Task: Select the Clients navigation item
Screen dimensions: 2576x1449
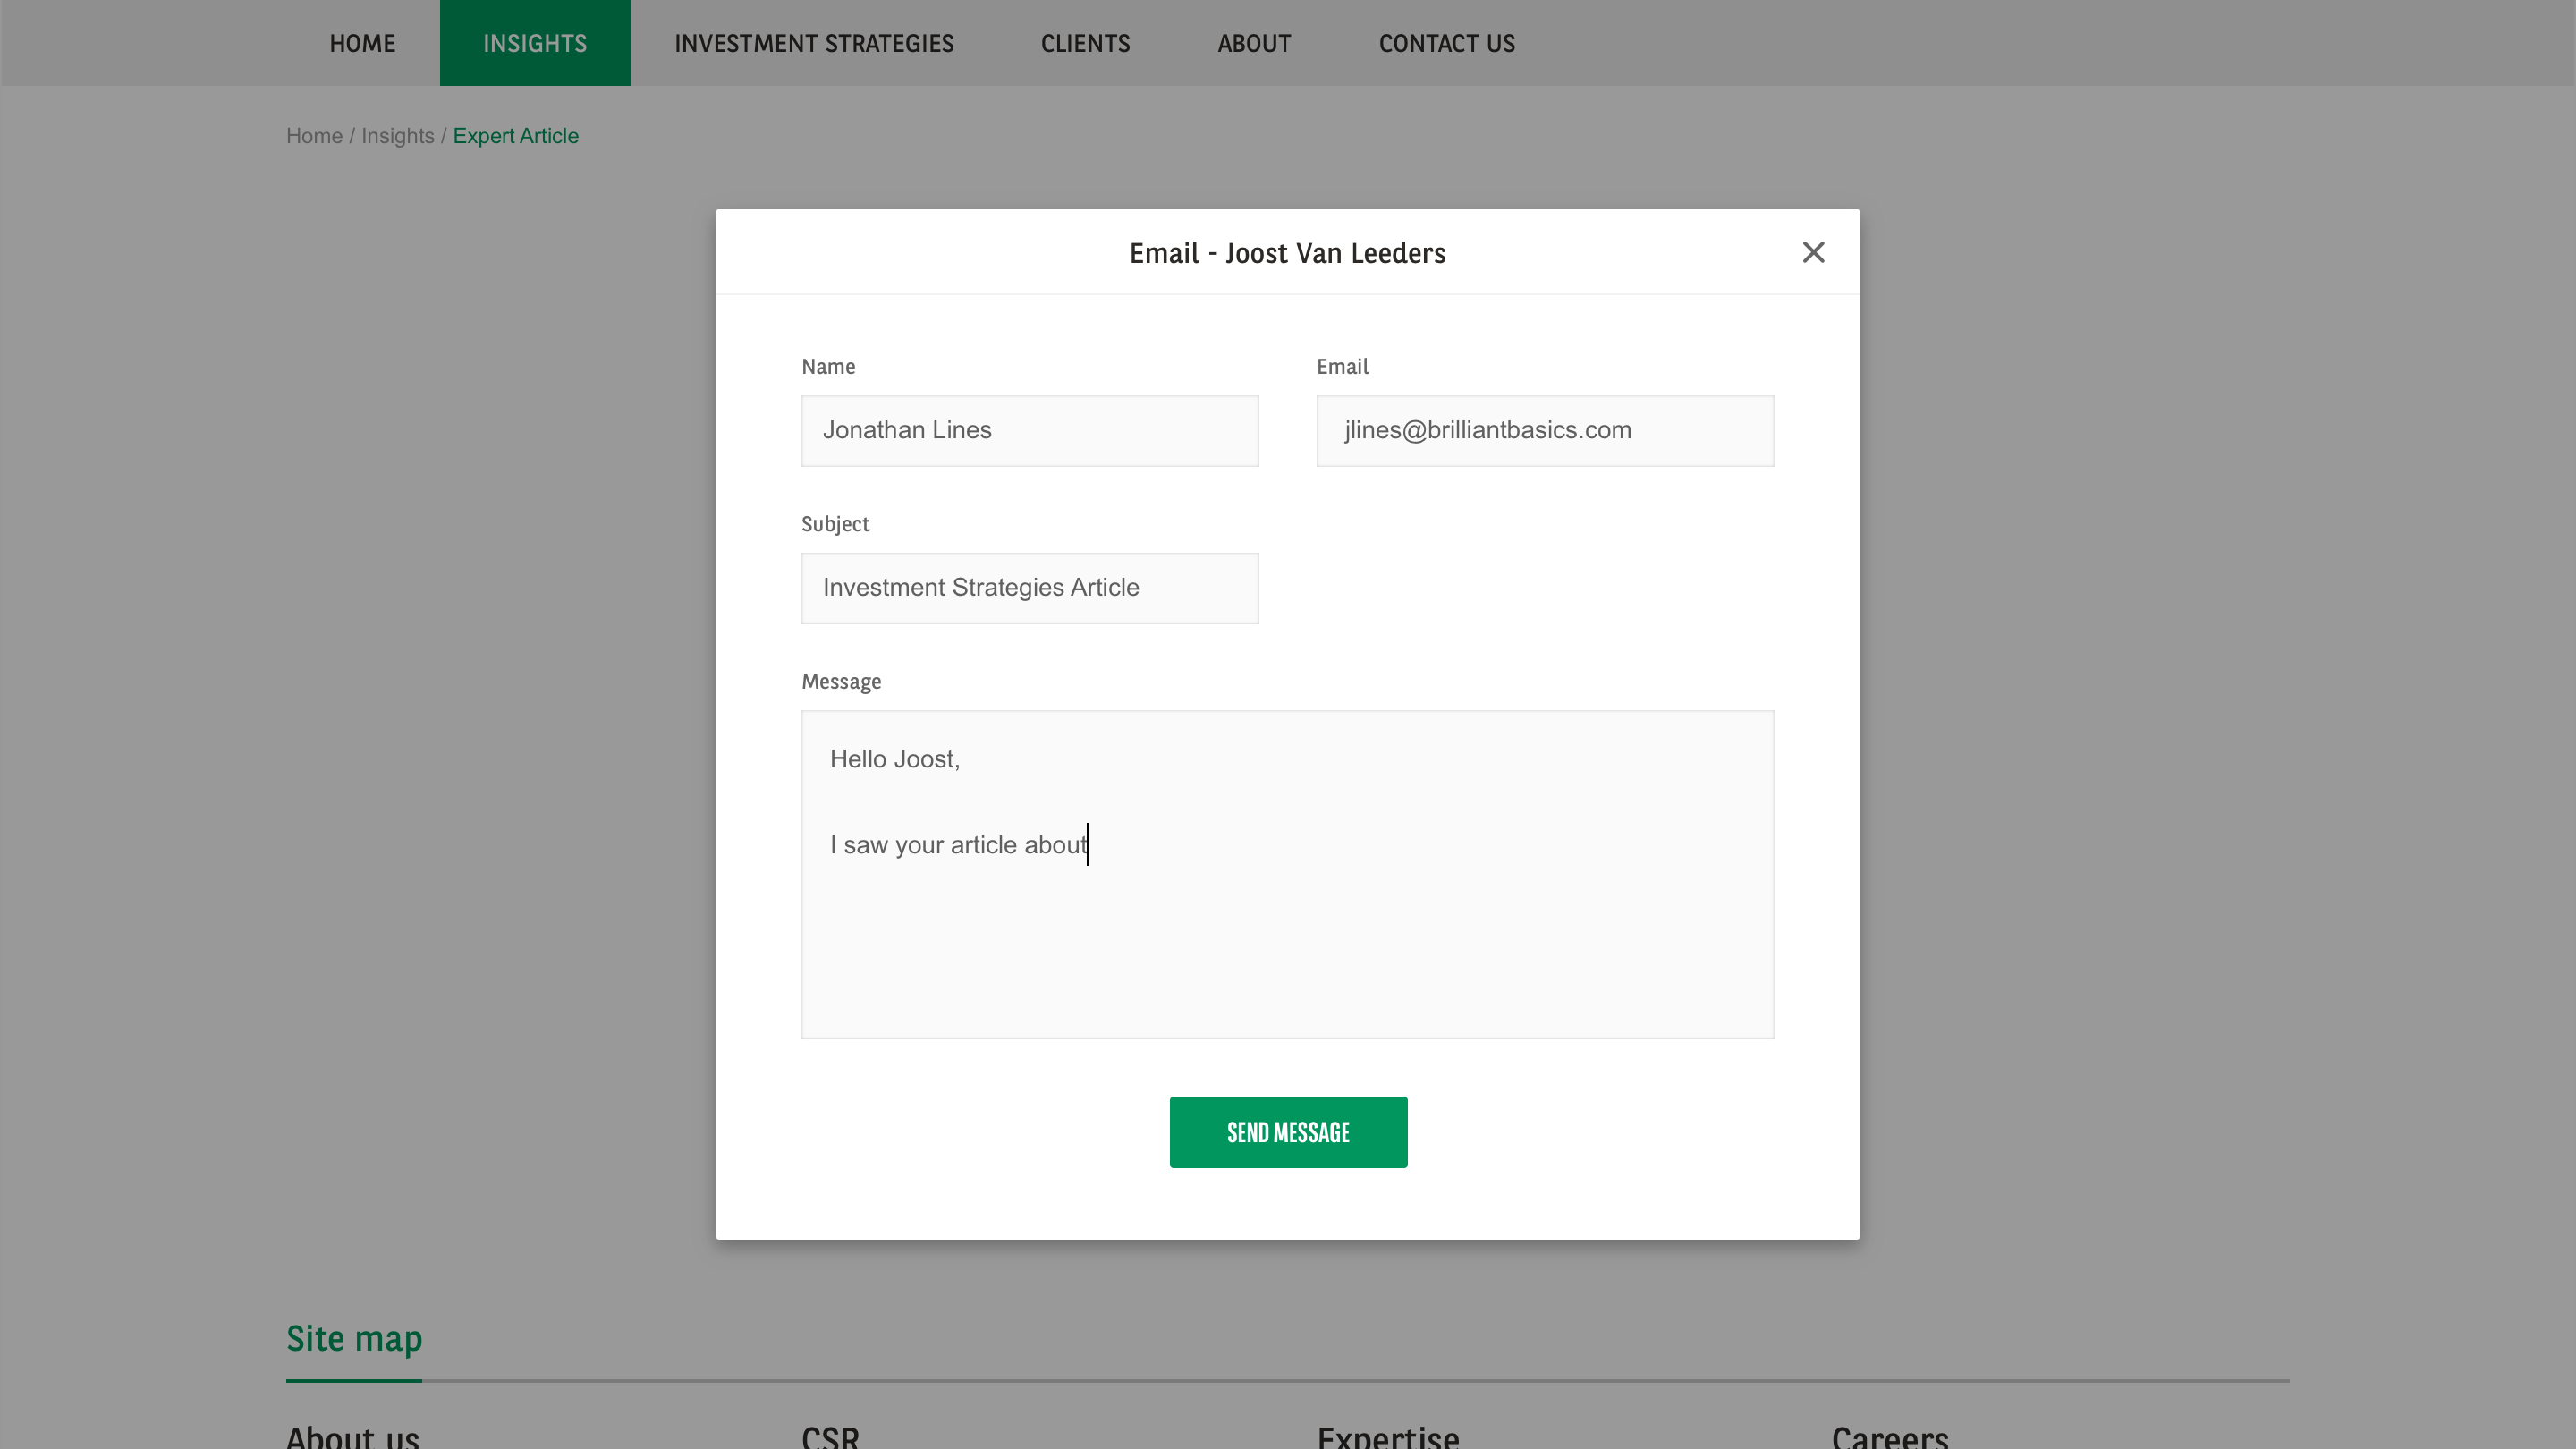Action: [x=1085, y=43]
